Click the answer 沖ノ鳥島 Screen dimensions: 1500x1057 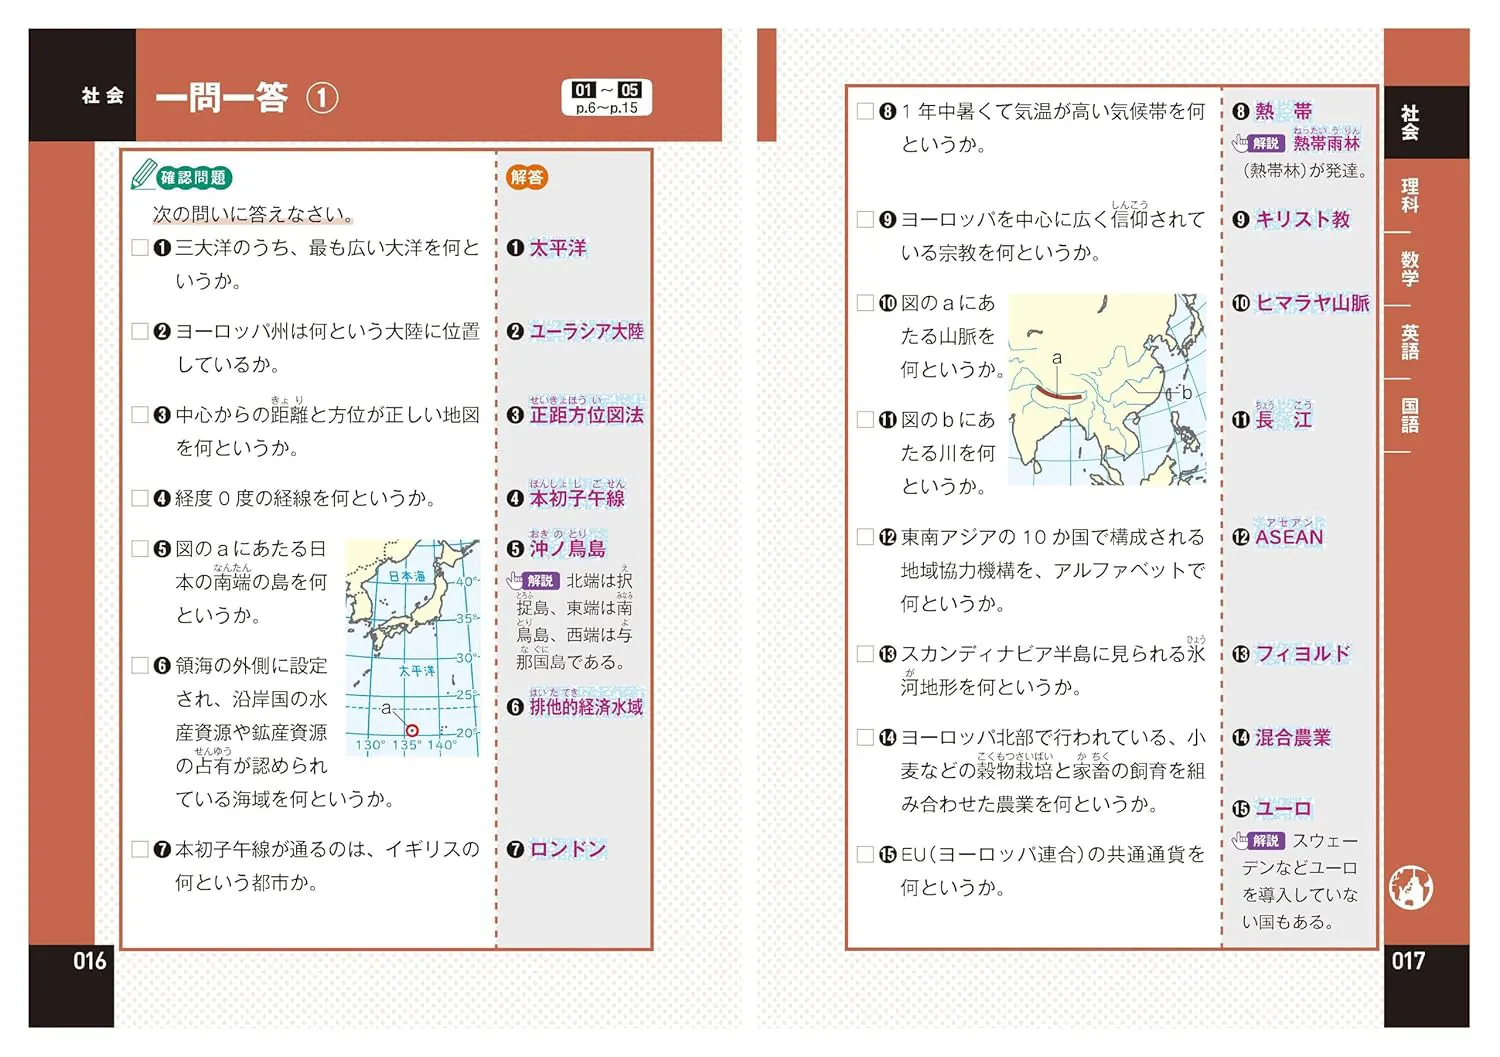(568, 548)
